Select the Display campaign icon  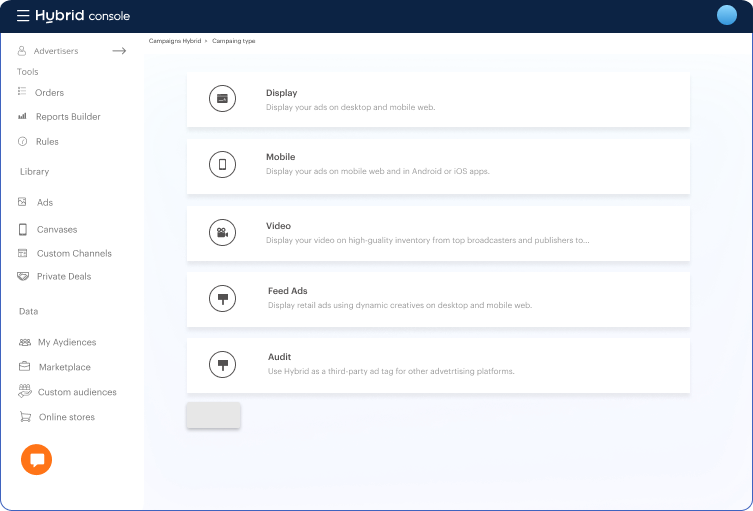pyautogui.click(x=222, y=98)
